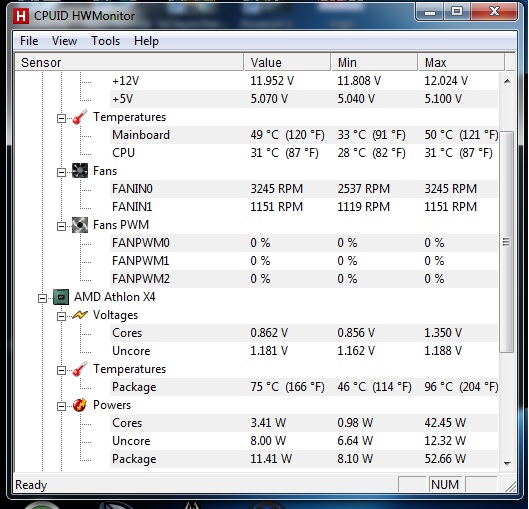Click the Max column header
529x509 pixels.
tap(461, 62)
